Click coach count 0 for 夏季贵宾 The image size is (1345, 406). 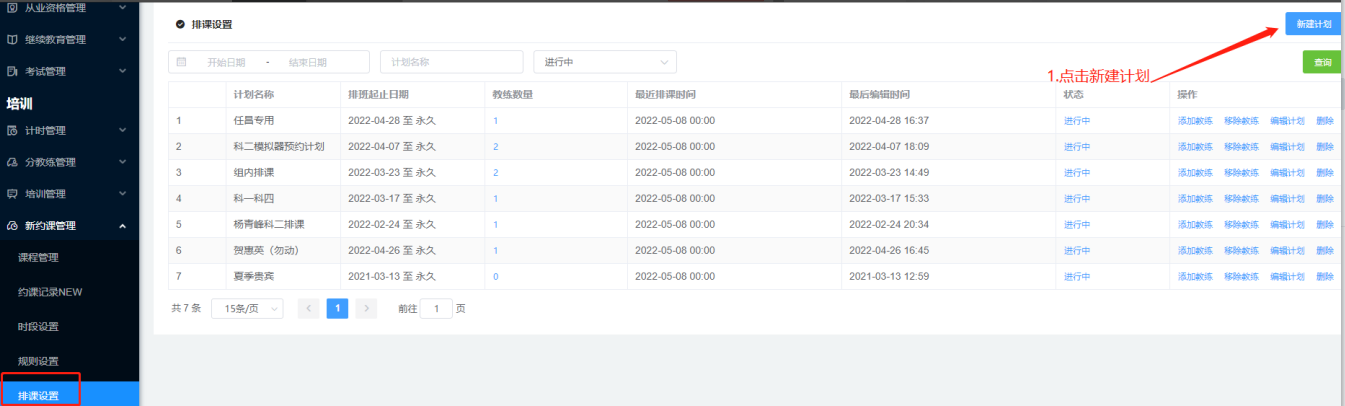[x=495, y=277]
